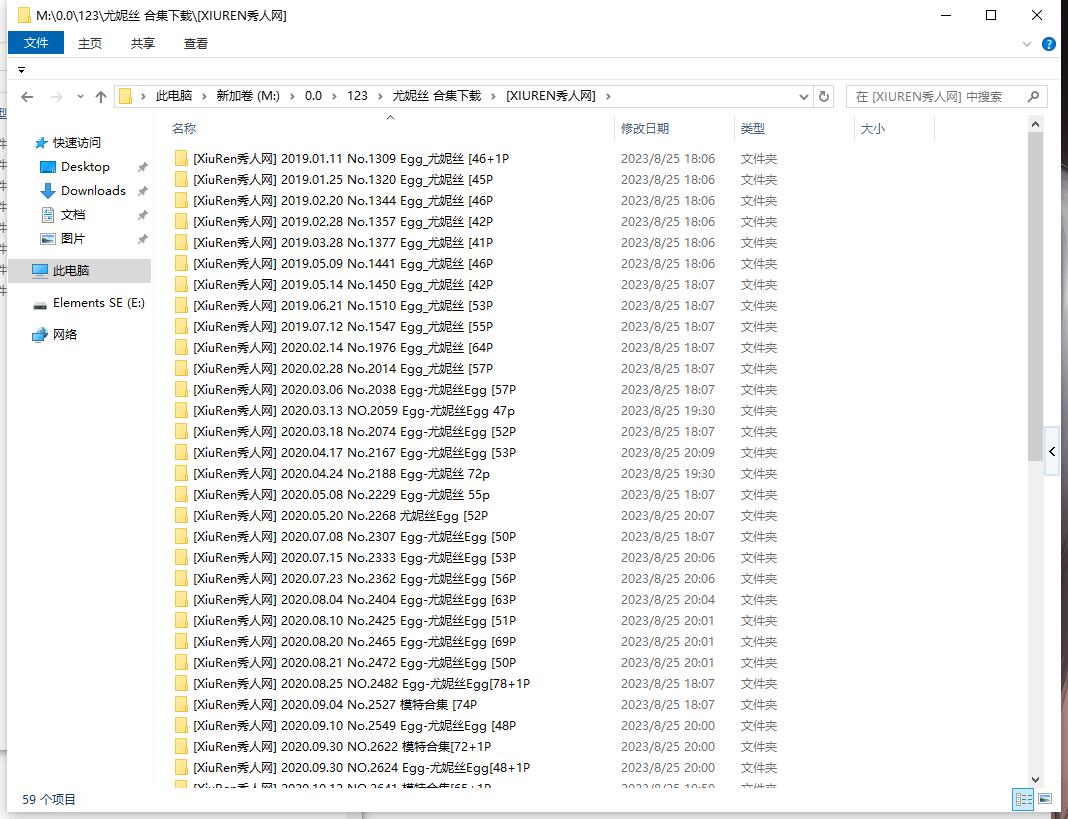Open Downloads in quick access
Image resolution: width=1068 pixels, height=819 pixels.
click(93, 191)
